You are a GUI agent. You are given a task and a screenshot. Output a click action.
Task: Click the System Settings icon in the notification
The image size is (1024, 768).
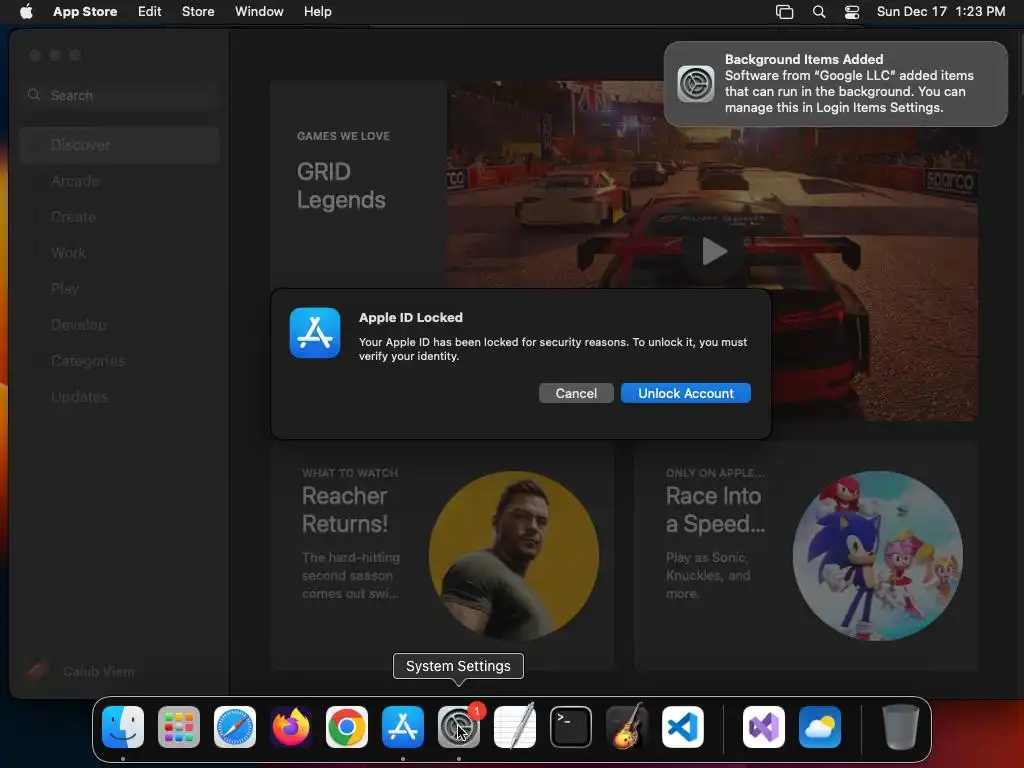pos(696,84)
